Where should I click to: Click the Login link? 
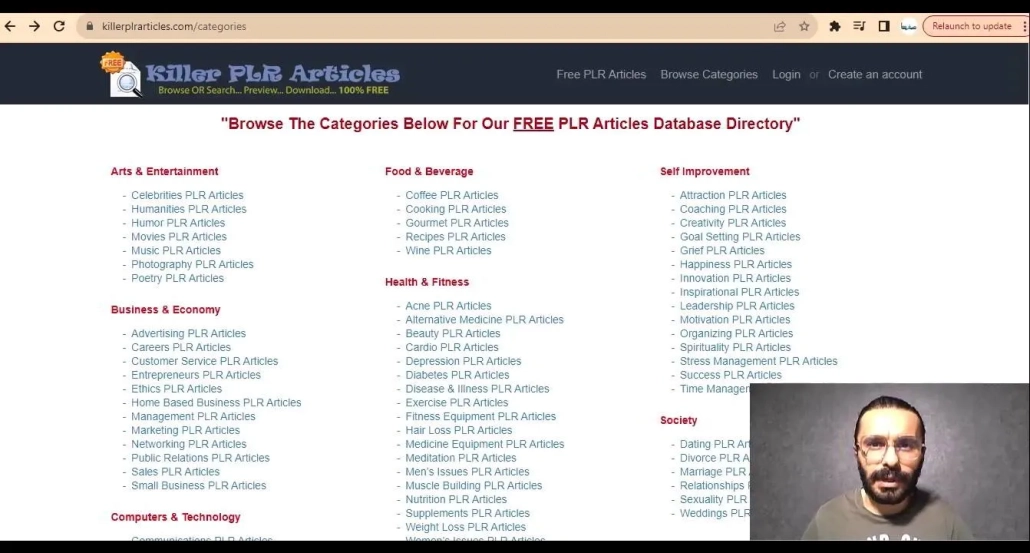coord(786,75)
